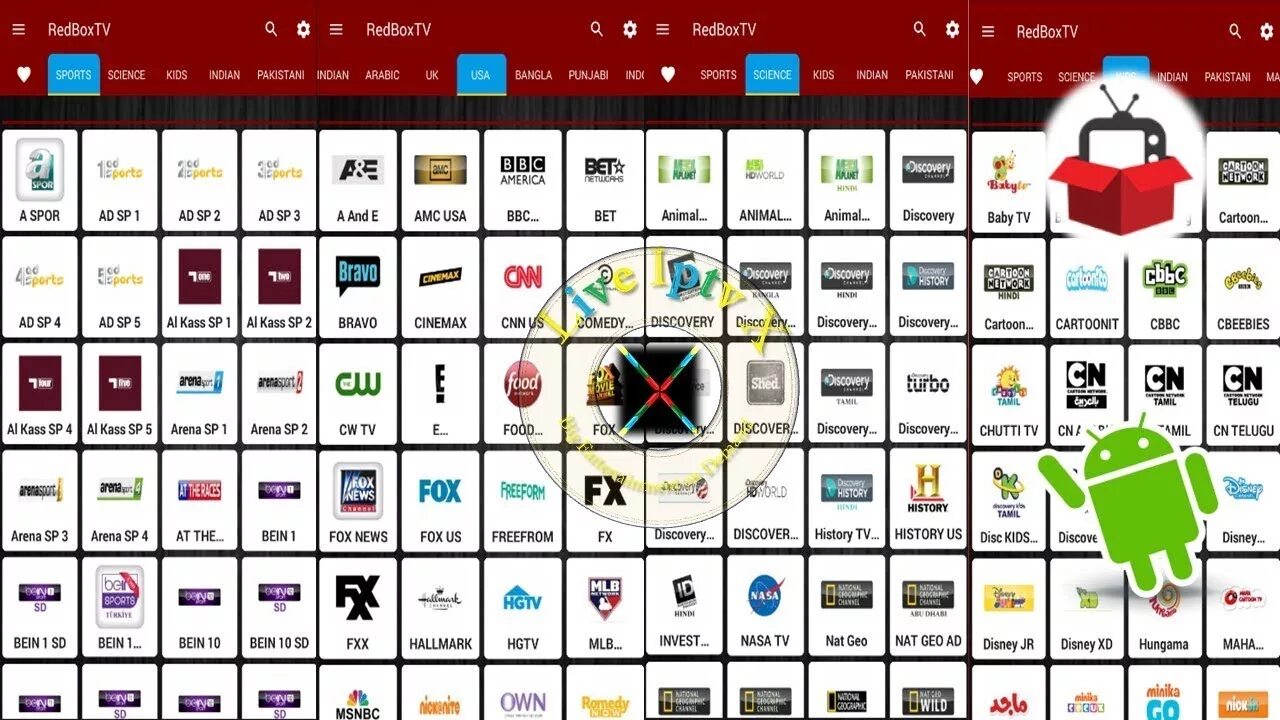
Task: Open the CW TV channel
Action: pos(358,395)
